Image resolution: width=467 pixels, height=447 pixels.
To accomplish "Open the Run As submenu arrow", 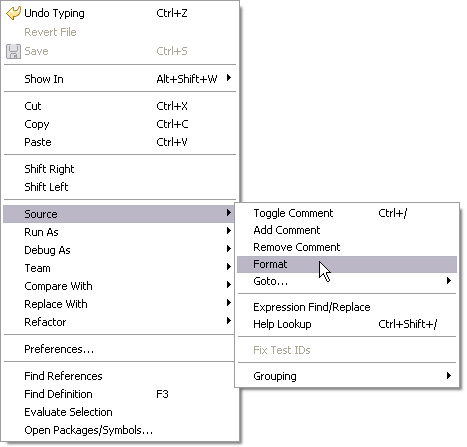I will click(229, 231).
